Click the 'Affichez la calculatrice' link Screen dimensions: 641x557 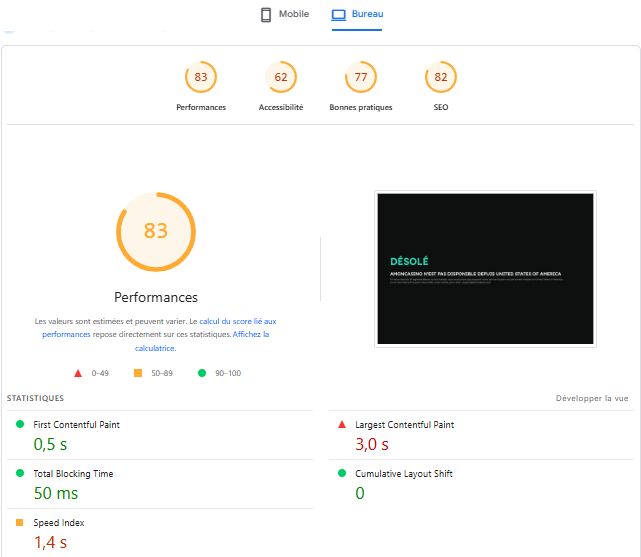point(251,335)
